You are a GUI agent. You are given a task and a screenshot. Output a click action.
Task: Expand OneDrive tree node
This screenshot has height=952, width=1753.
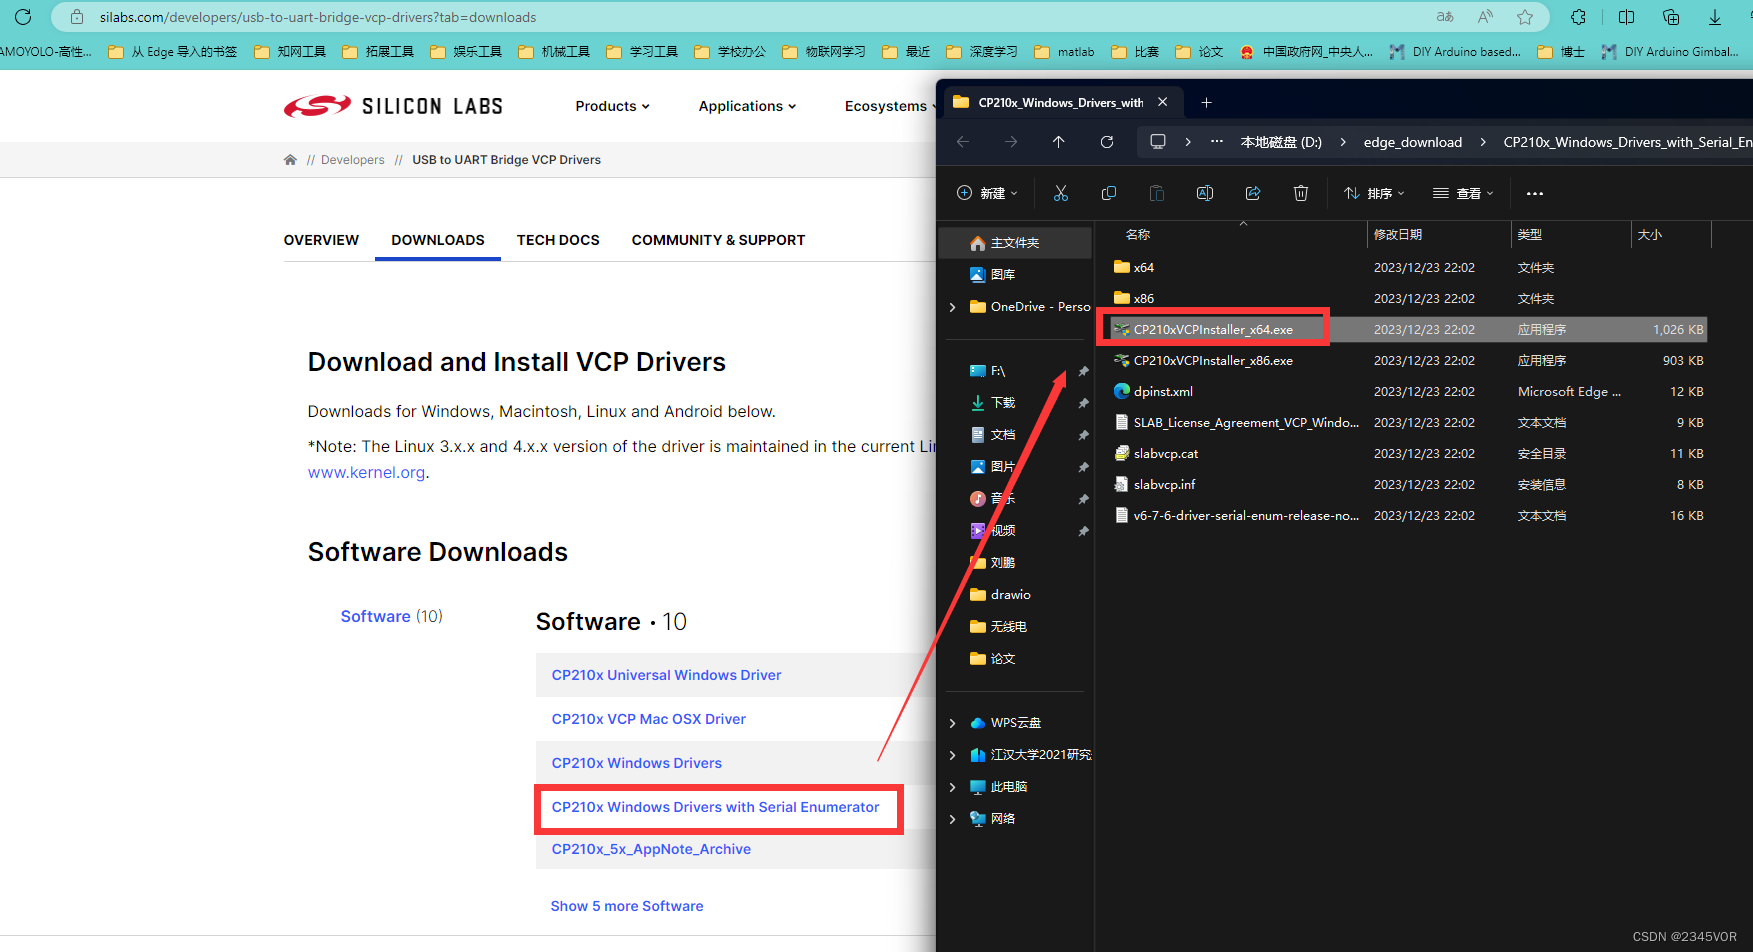tap(953, 307)
